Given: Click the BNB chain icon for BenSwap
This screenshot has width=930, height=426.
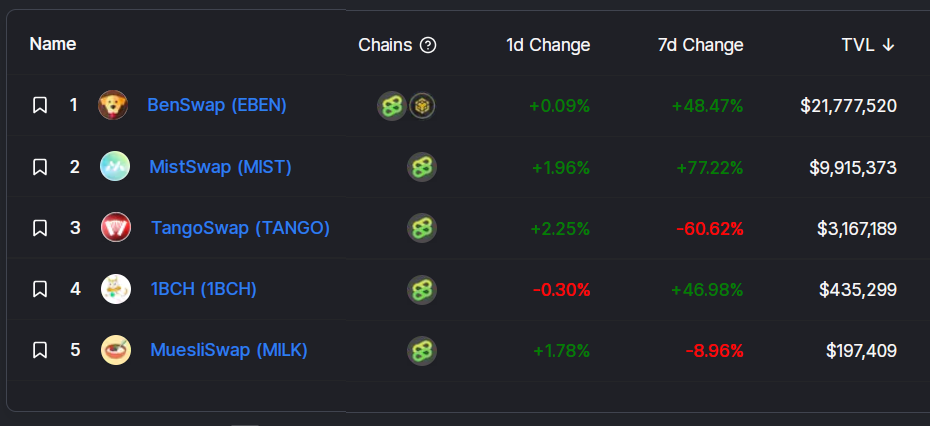Looking at the screenshot, I should point(422,106).
